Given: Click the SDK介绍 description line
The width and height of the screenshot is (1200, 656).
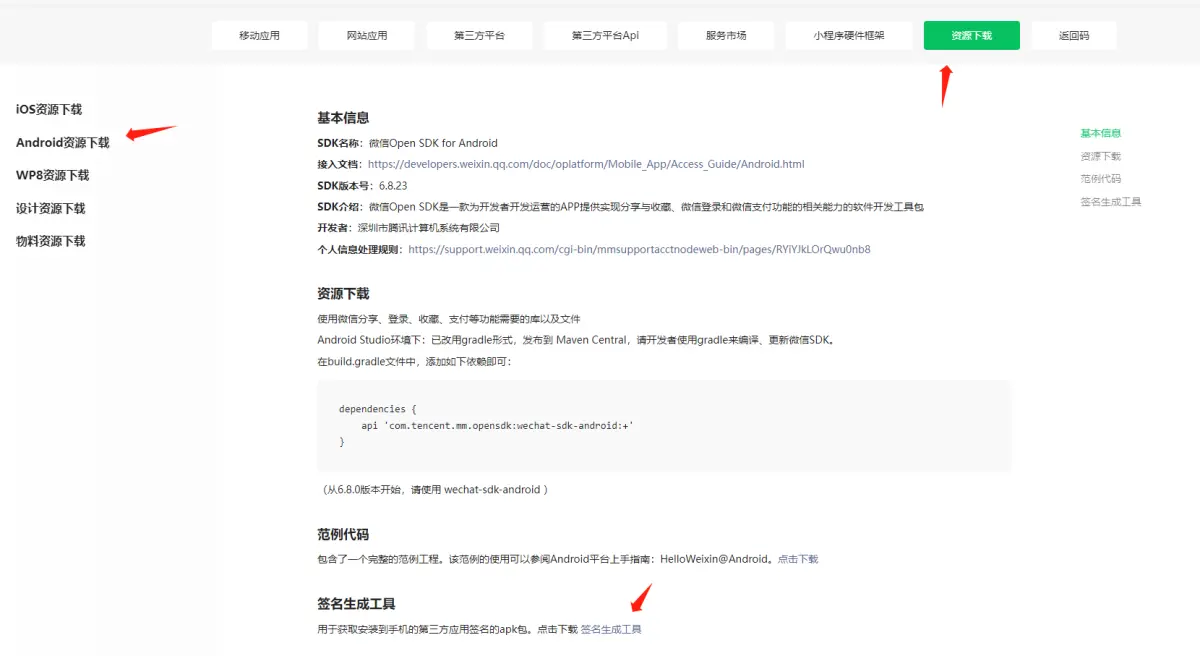Looking at the screenshot, I should (620, 207).
